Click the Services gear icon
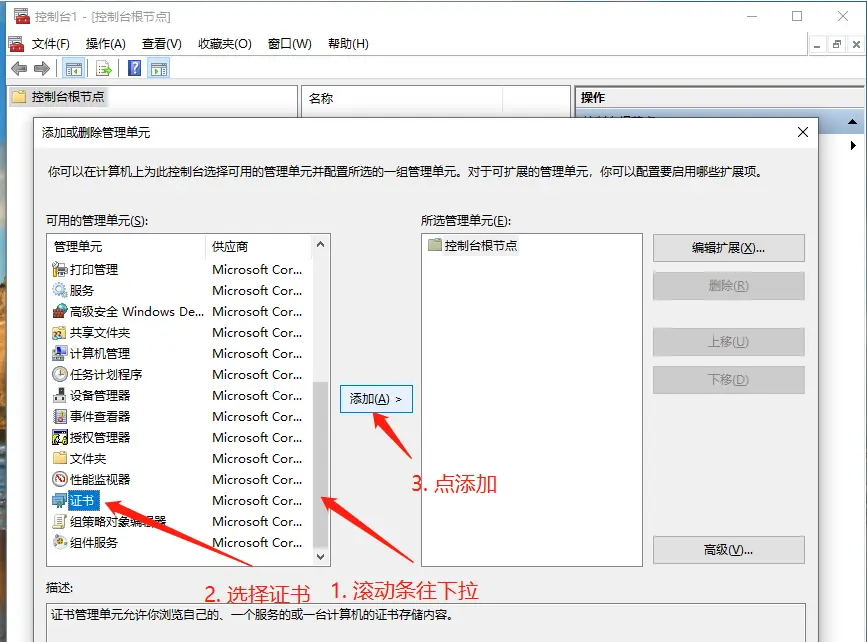The width and height of the screenshot is (867, 642). tap(60, 290)
